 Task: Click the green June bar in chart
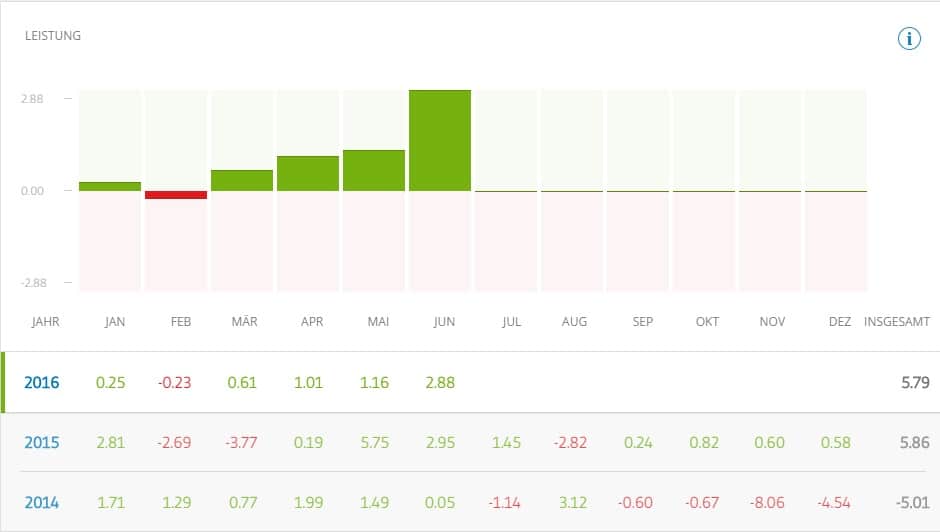[x=440, y=140]
